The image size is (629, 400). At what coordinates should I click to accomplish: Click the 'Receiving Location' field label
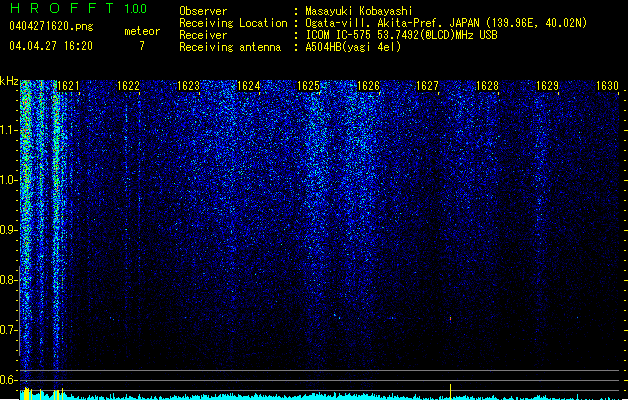(233, 23)
